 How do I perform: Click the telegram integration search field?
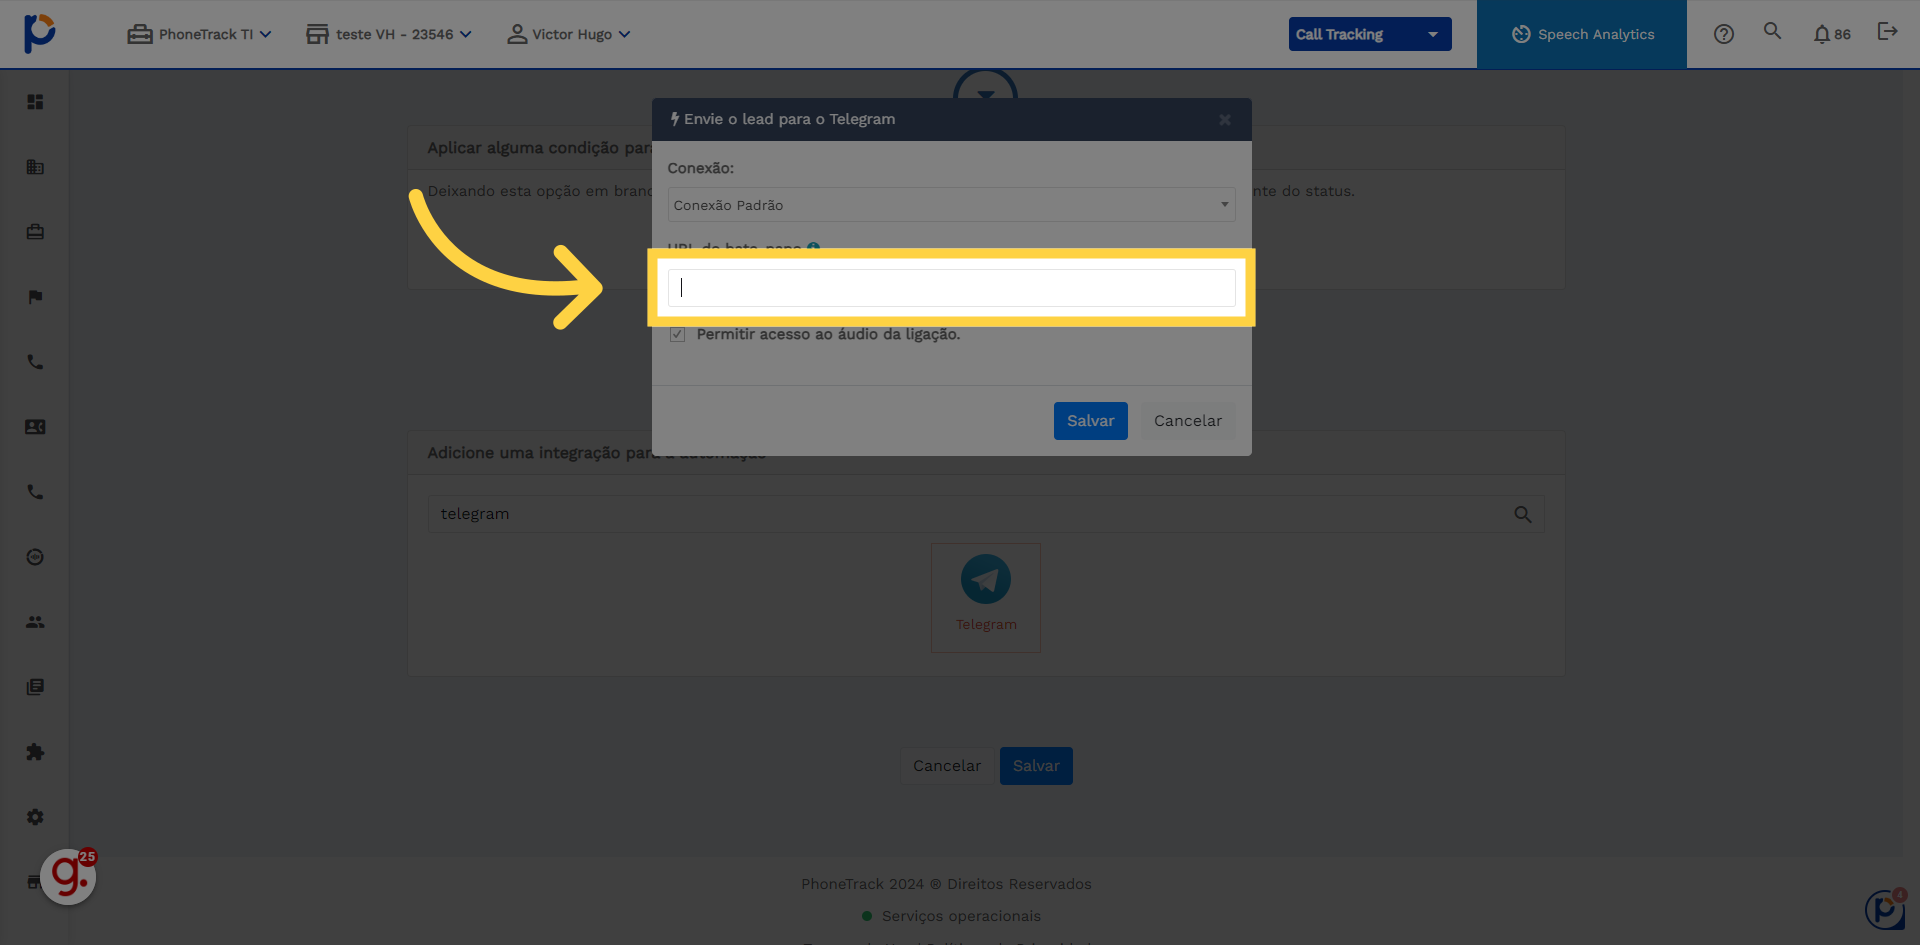point(986,514)
